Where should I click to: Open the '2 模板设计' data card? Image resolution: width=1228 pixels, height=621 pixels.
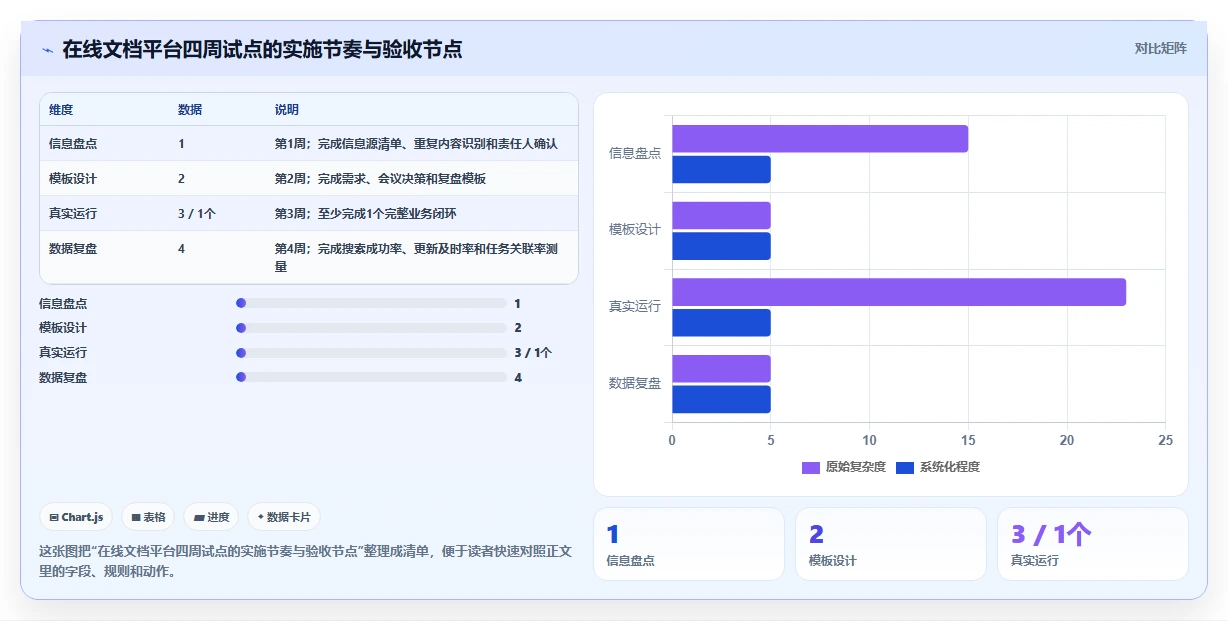891,544
